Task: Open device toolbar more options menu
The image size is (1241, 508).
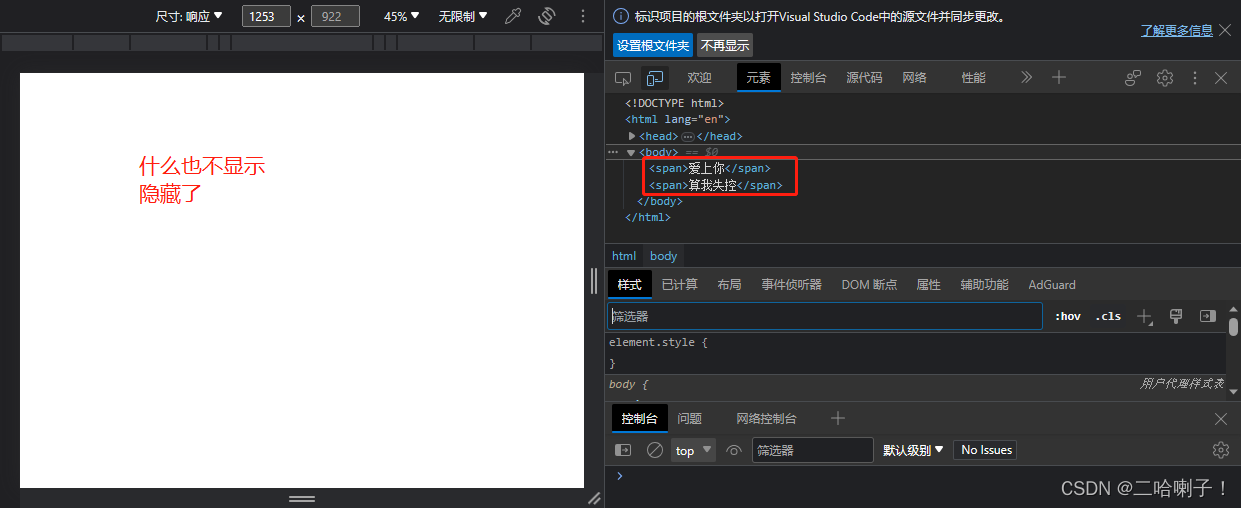Action: [x=583, y=17]
